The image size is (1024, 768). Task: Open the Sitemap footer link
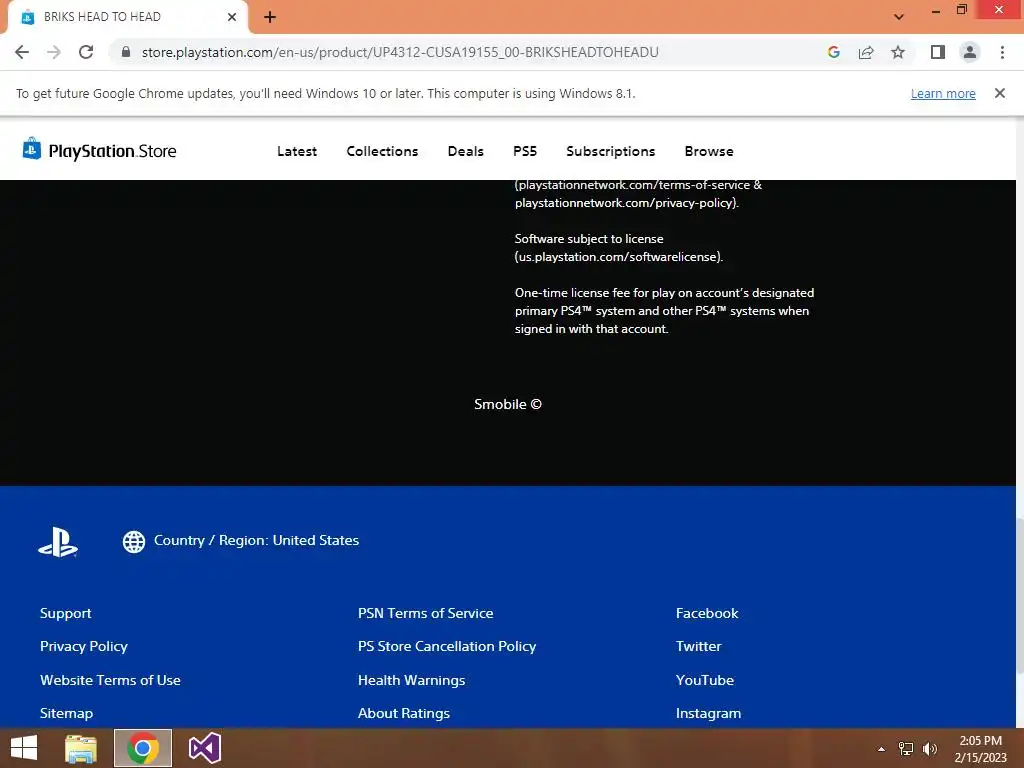(x=67, y=713)
